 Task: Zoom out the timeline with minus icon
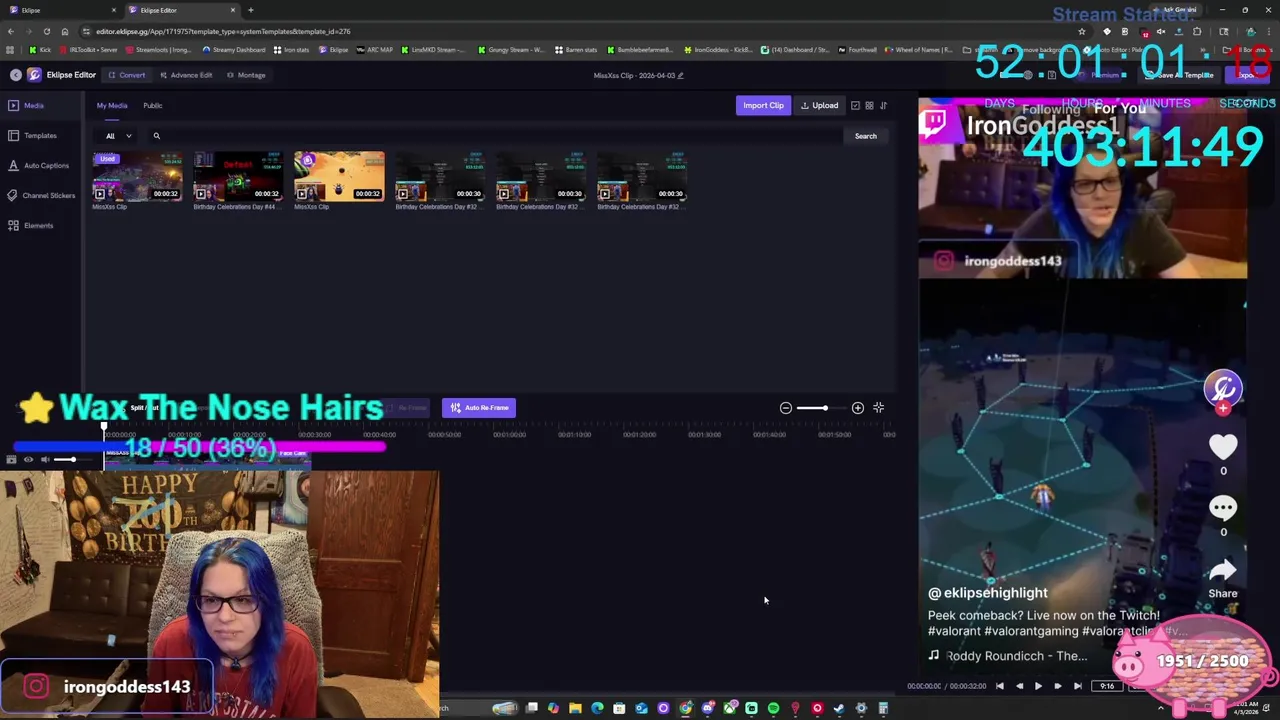[x=786, y=408]
